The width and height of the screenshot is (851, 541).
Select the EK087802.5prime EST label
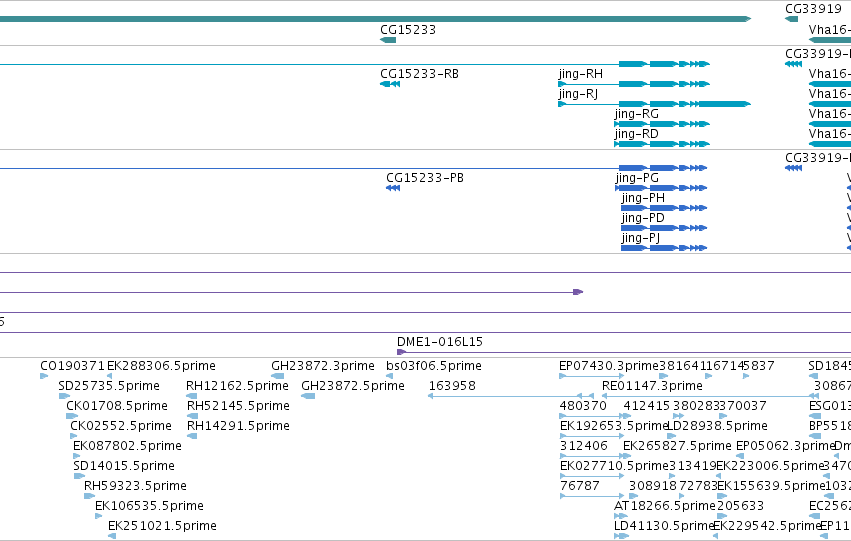[127, 446]
